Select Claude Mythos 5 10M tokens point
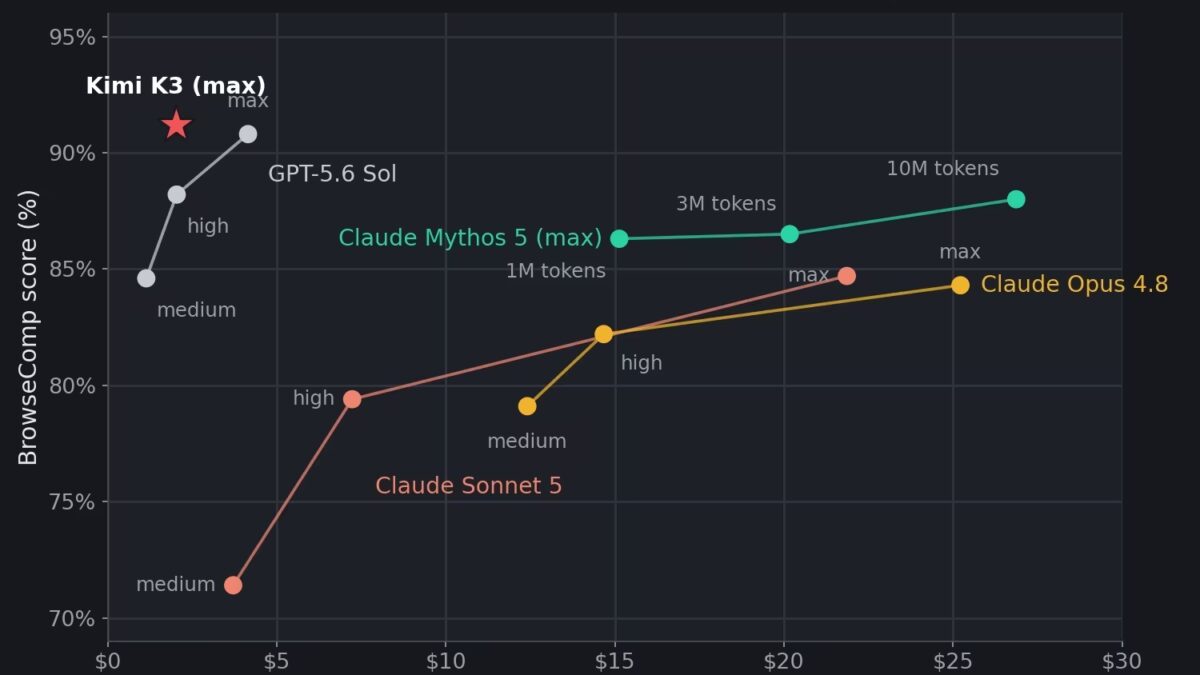This screenshot has height=675, width=1200. 1016,199
